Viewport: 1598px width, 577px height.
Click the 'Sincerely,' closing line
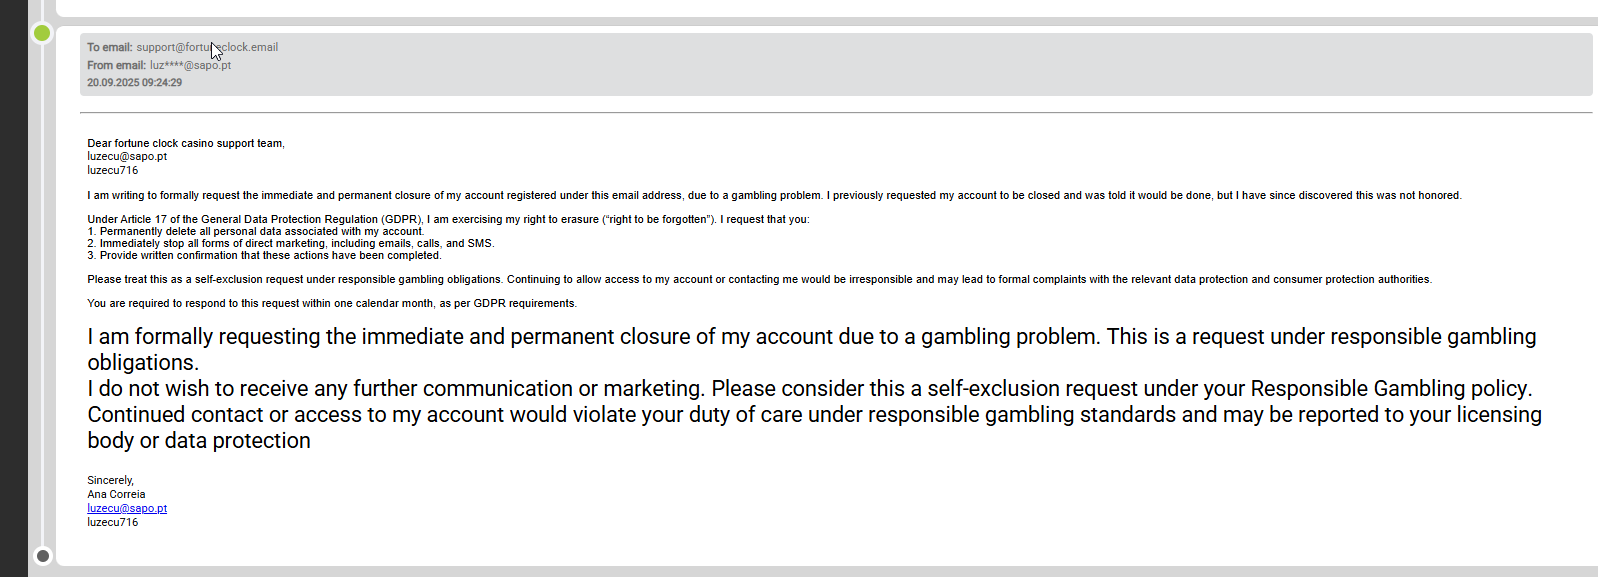tap(110, 480)
